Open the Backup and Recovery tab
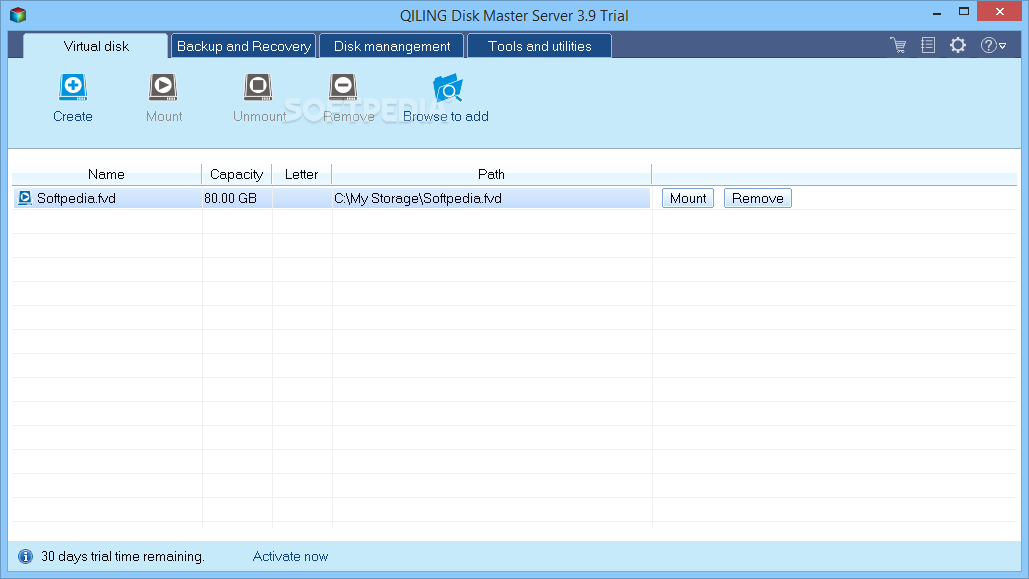Screen dimensions: 1029x579 pos(243,46)
